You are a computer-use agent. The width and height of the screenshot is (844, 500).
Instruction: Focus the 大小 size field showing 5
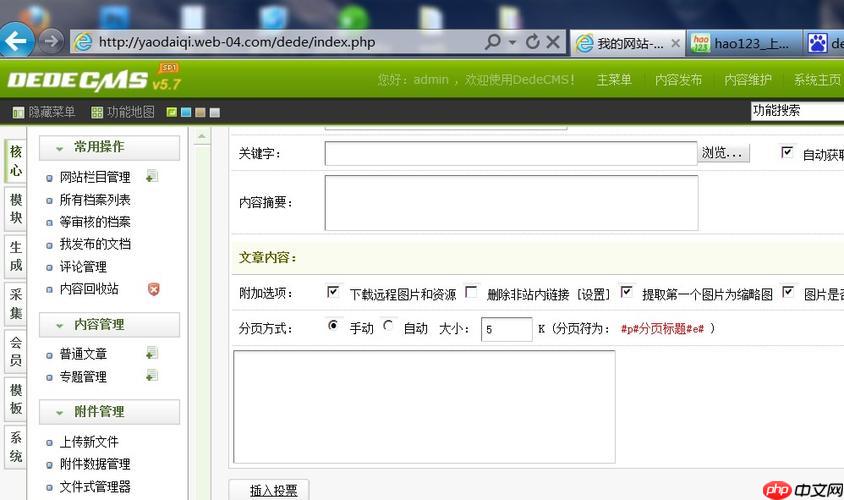coord(507,329)
